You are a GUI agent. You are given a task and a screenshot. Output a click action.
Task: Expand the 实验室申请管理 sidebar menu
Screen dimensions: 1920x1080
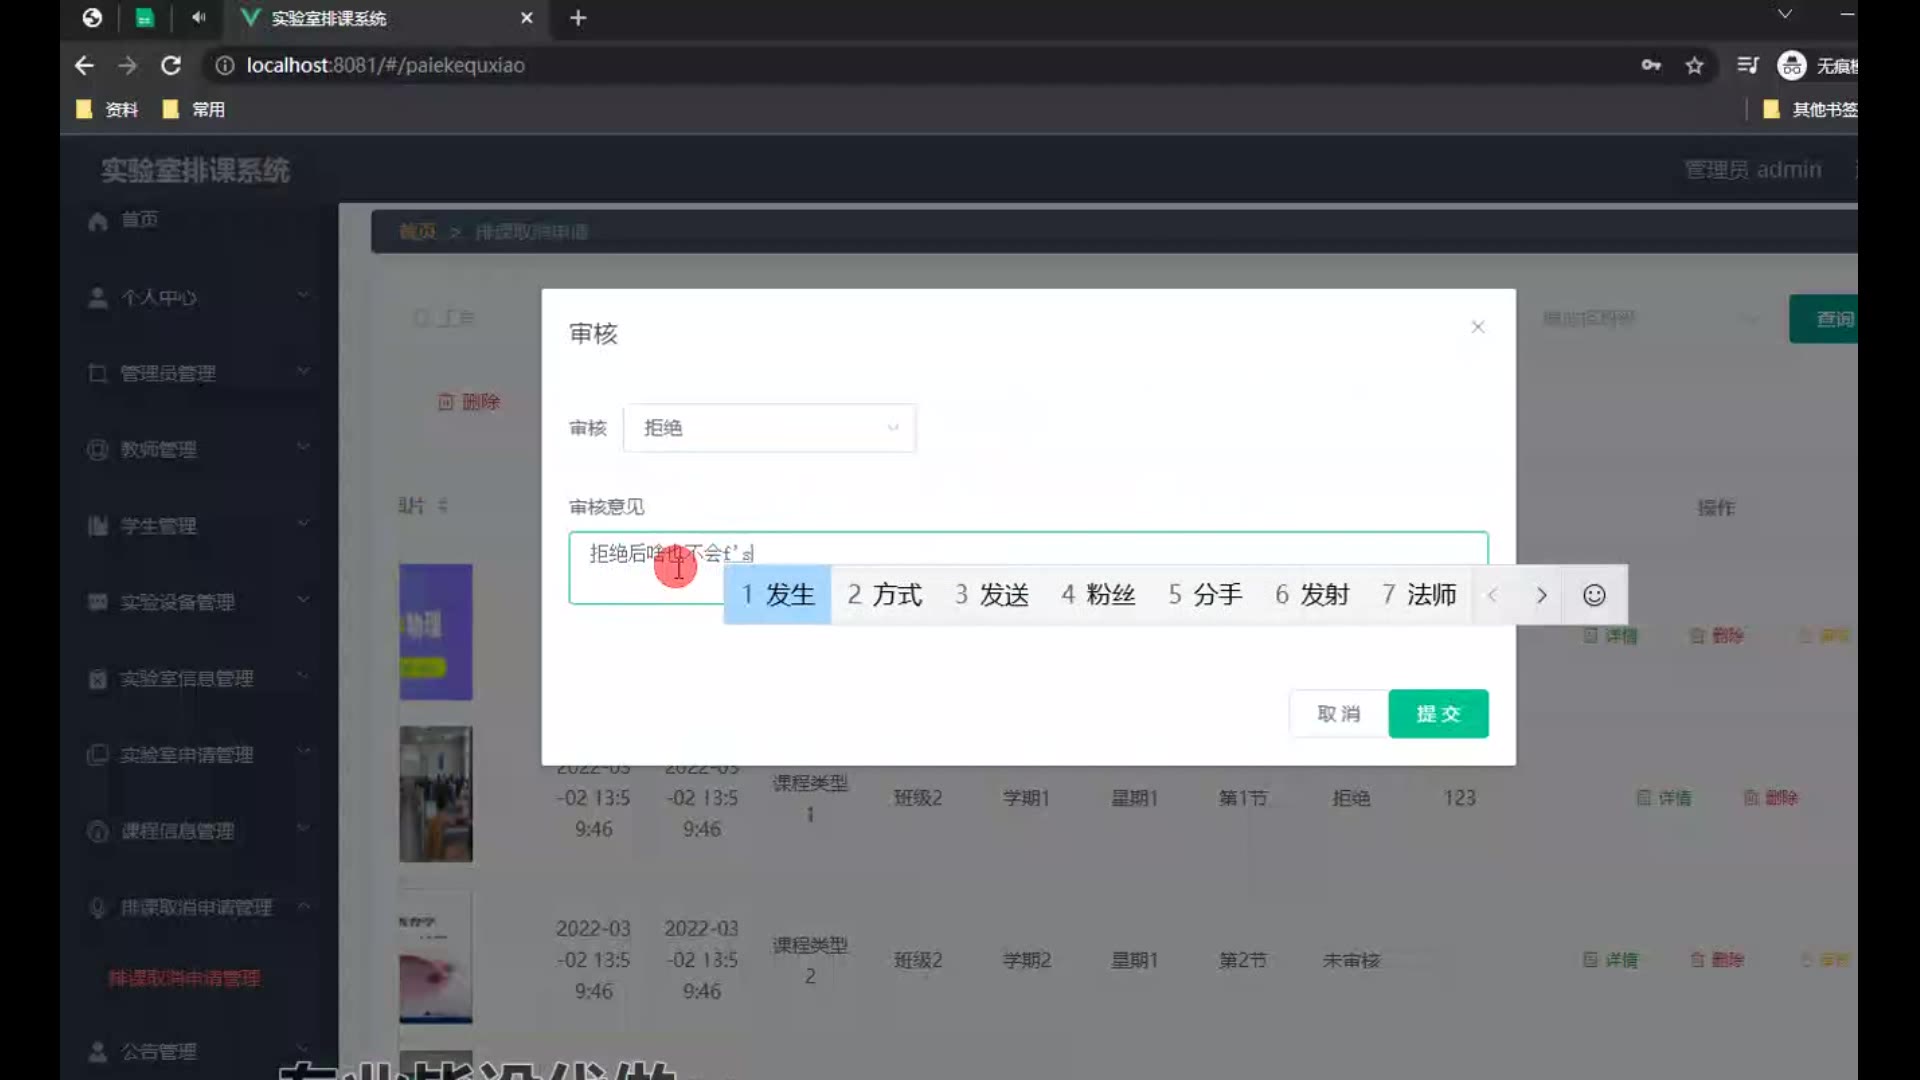199,754
